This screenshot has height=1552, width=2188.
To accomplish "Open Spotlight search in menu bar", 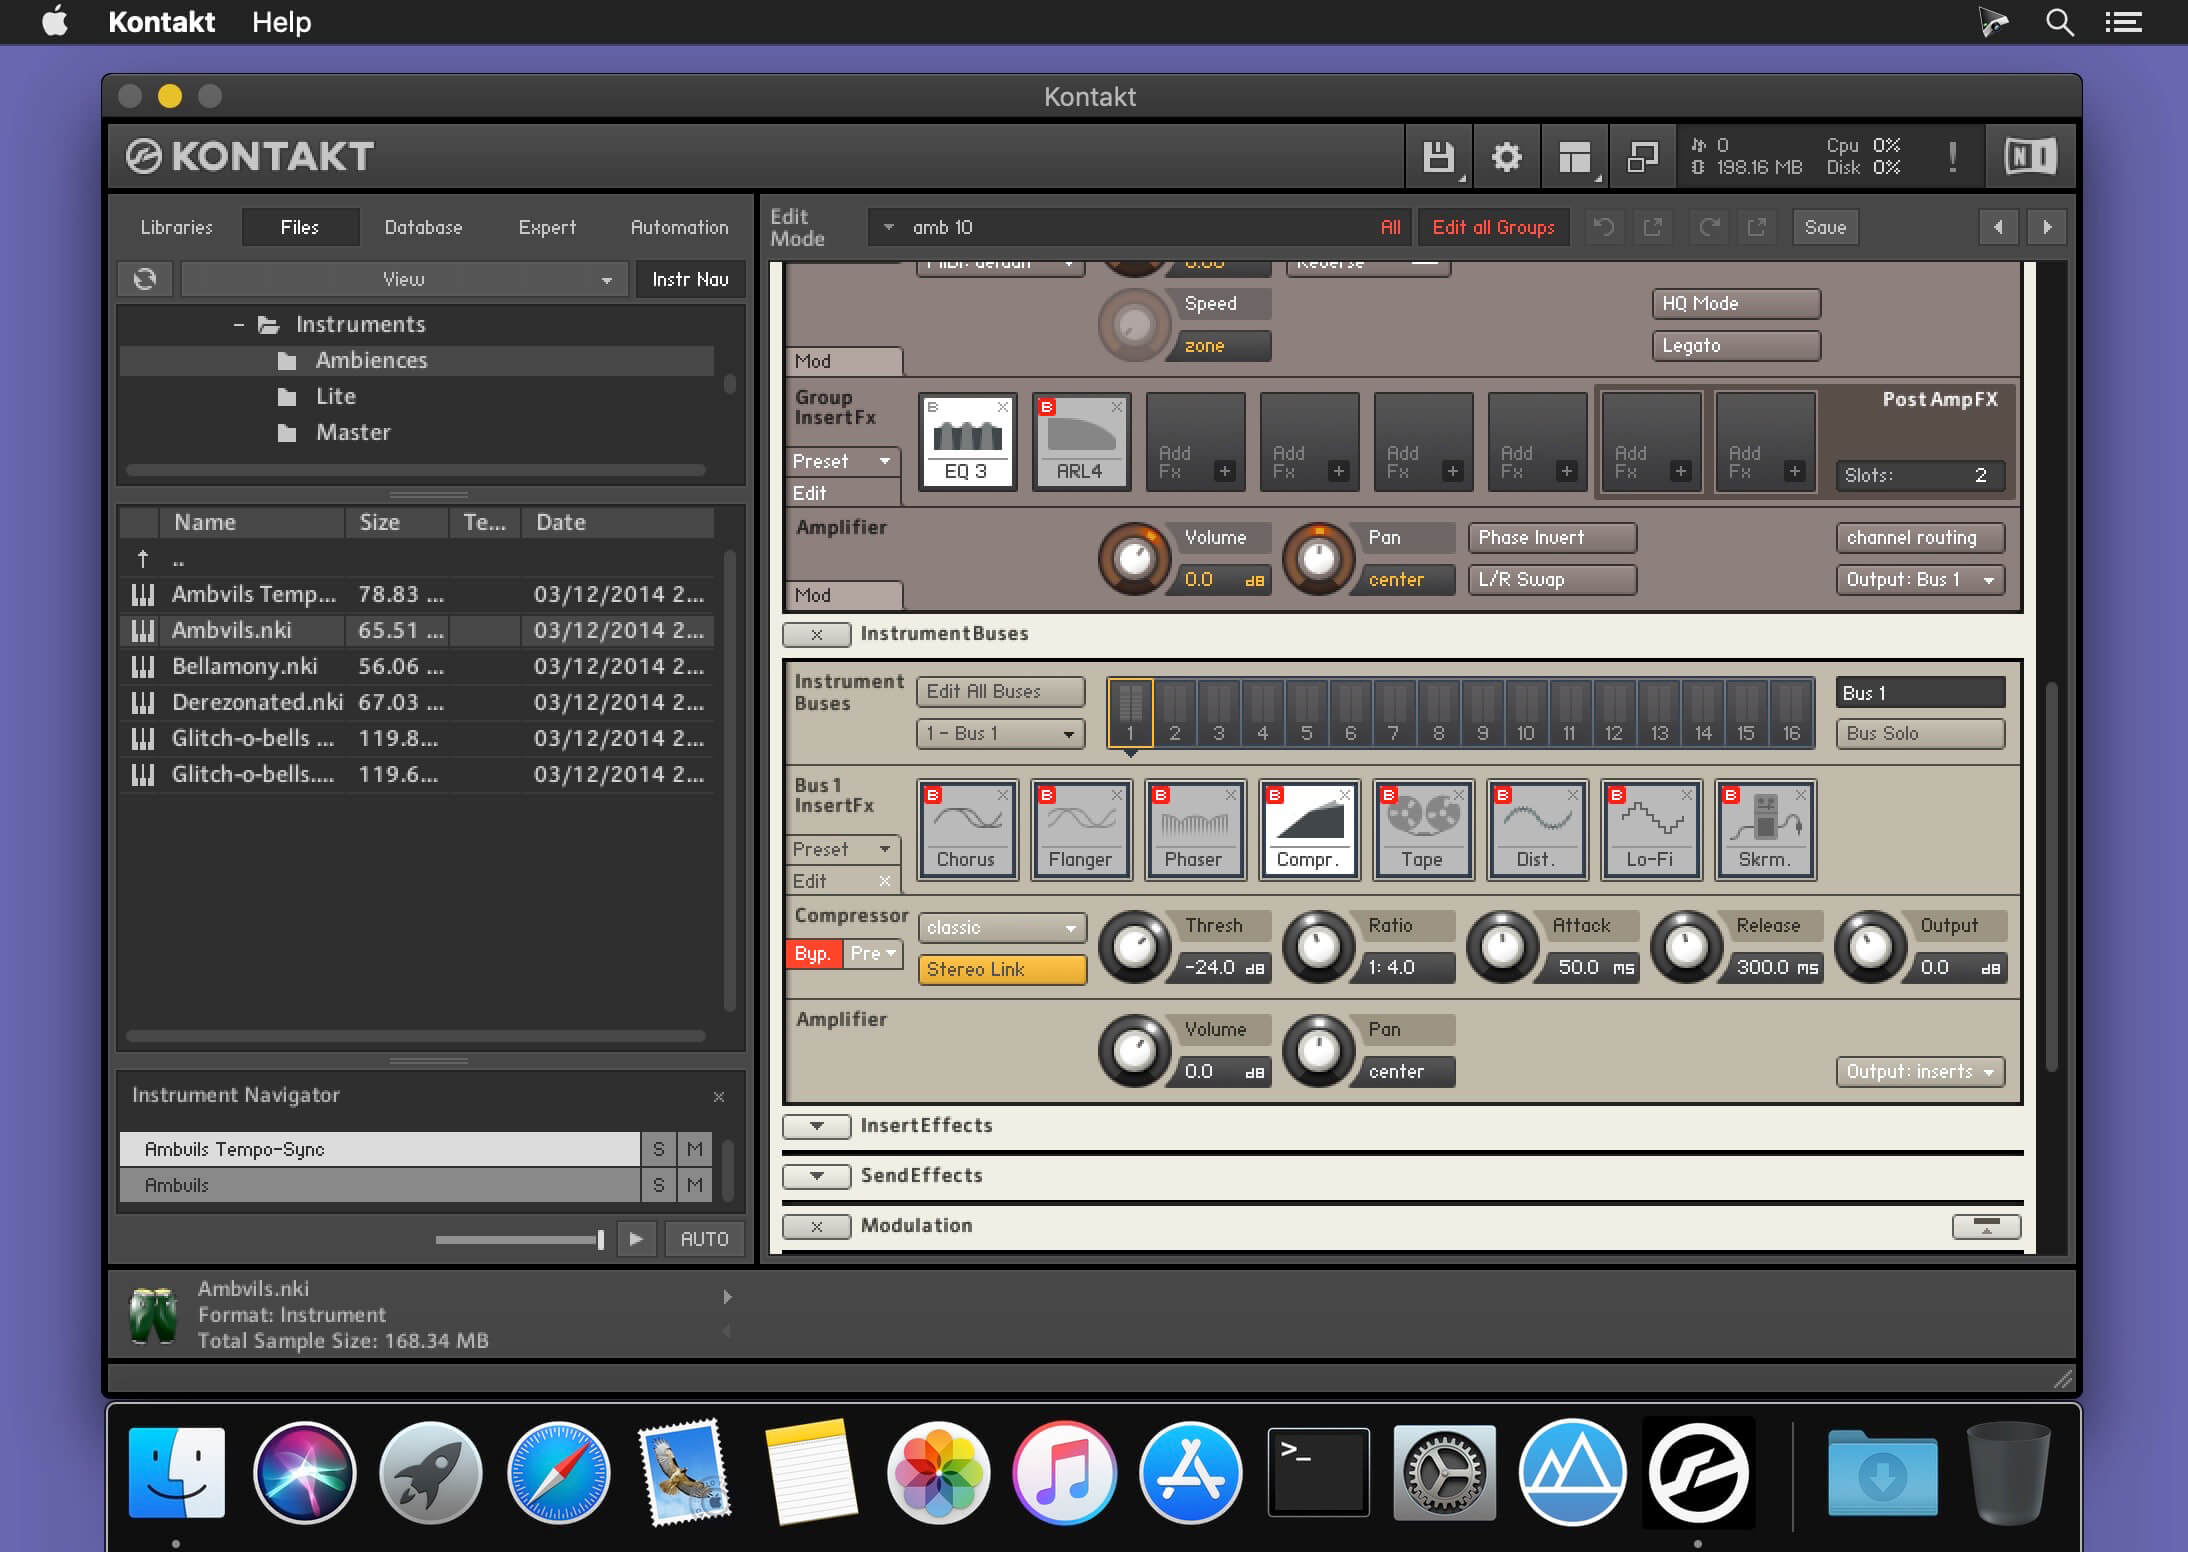I will coord(2059,22).
